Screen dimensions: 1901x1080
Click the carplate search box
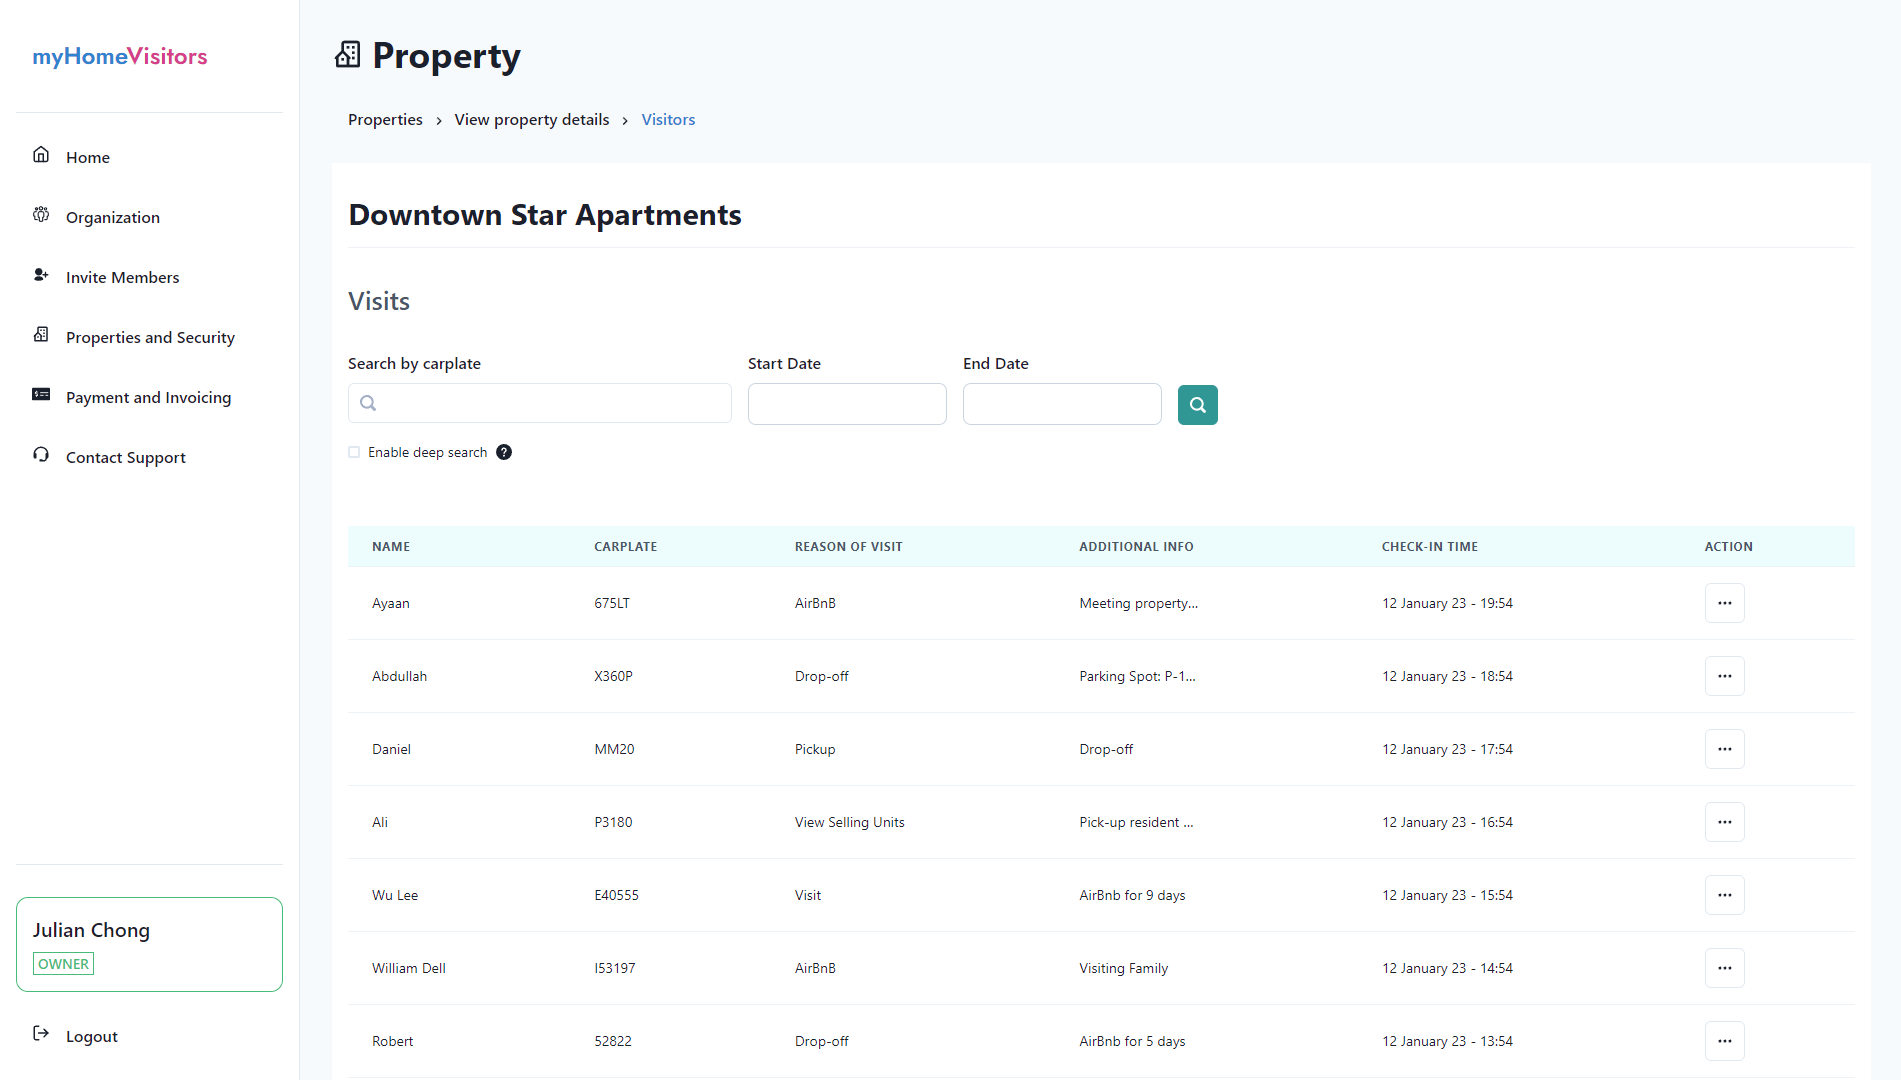click(539, 403)
